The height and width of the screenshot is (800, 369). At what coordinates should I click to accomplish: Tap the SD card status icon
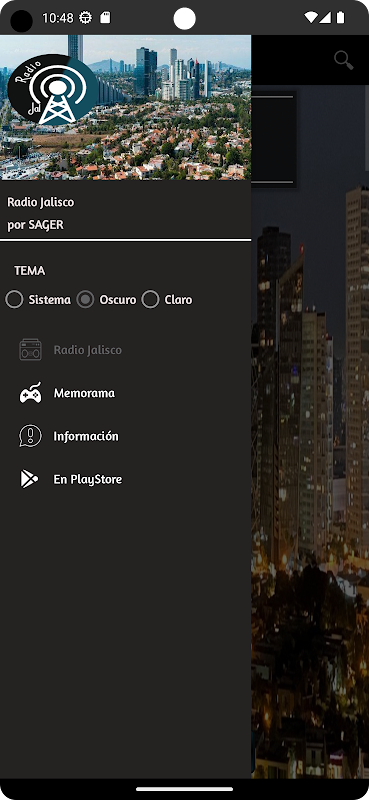click(x=105, y=18)
